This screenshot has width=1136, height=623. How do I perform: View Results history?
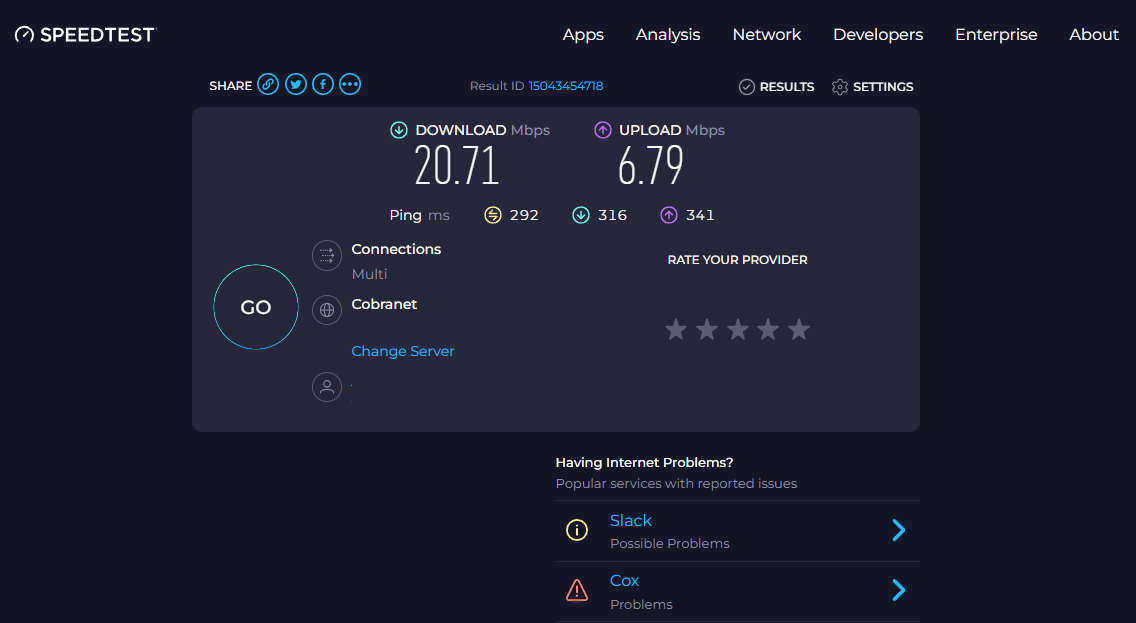776,87
